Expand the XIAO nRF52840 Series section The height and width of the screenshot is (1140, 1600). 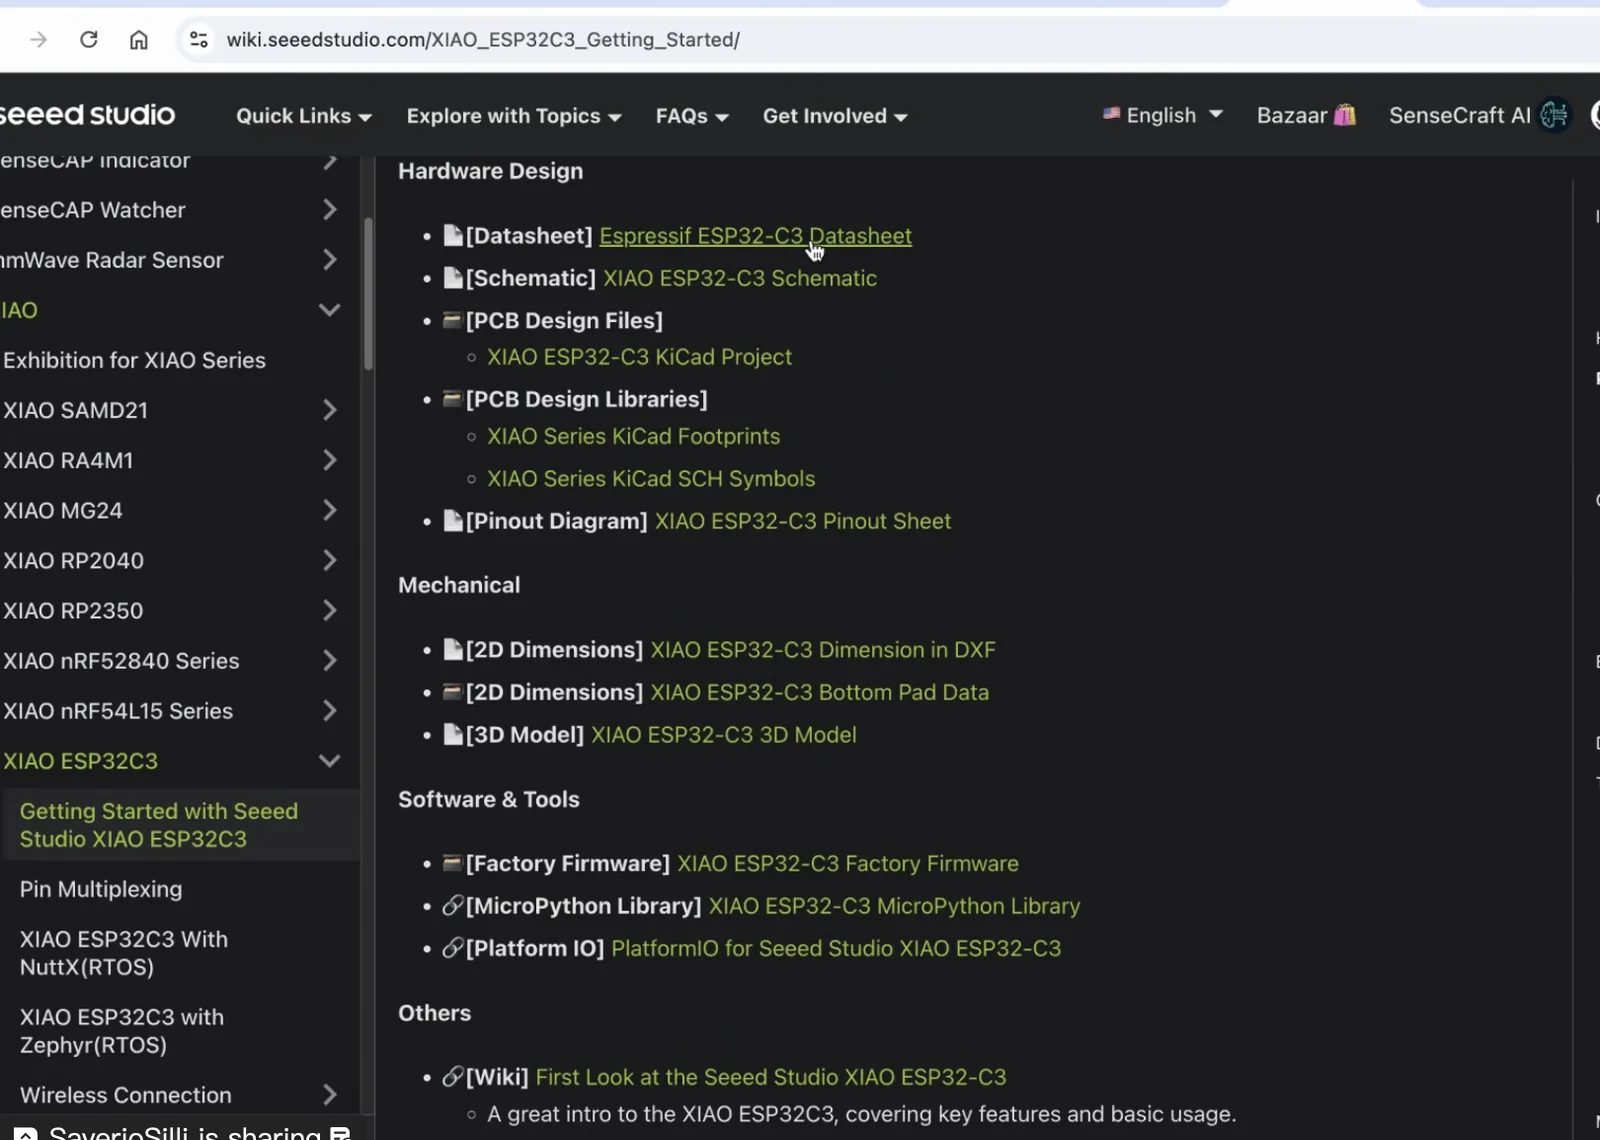(x=329, y=660)
